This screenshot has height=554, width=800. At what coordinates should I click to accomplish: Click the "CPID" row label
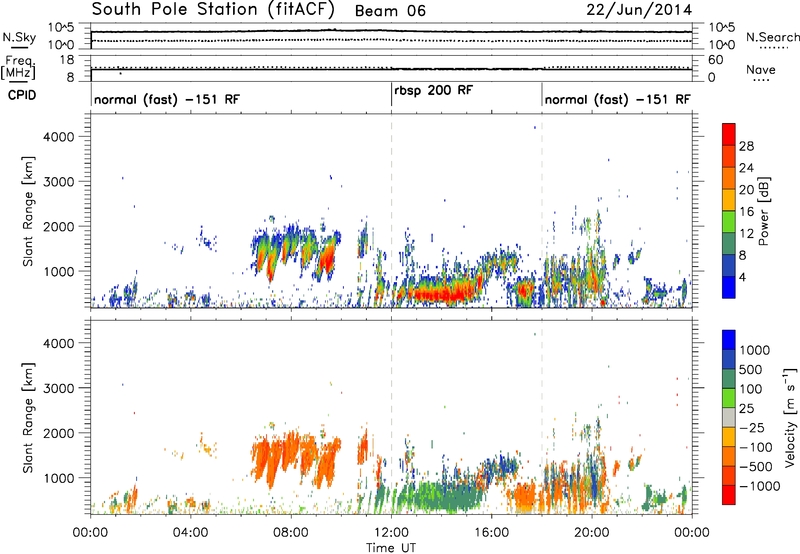point(22,95)
